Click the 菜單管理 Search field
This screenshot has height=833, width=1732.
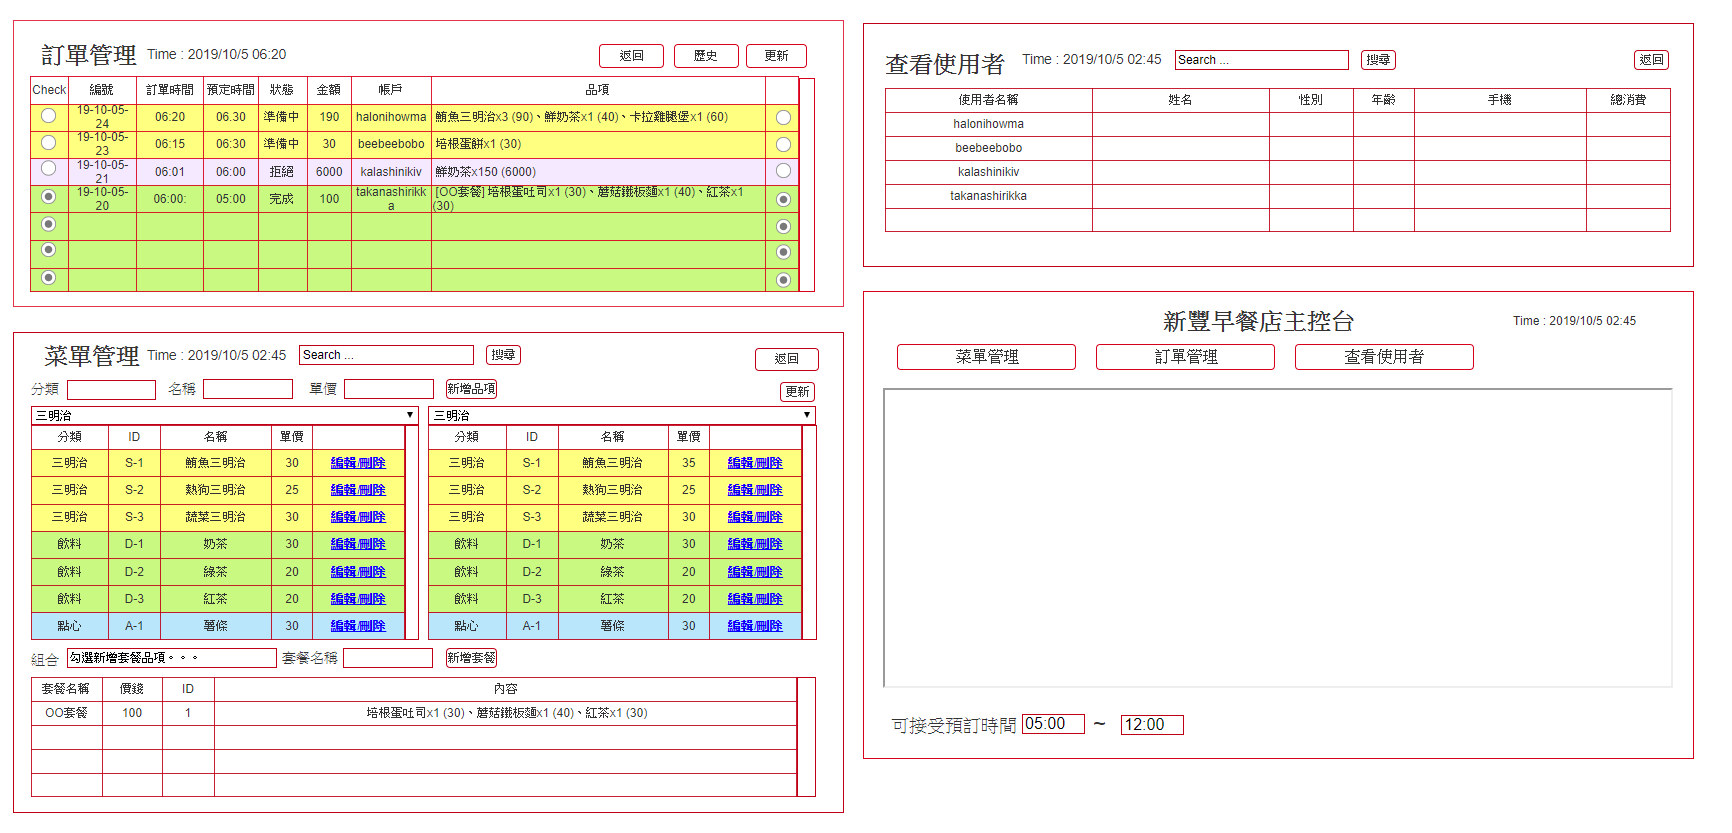coord(386,355)
